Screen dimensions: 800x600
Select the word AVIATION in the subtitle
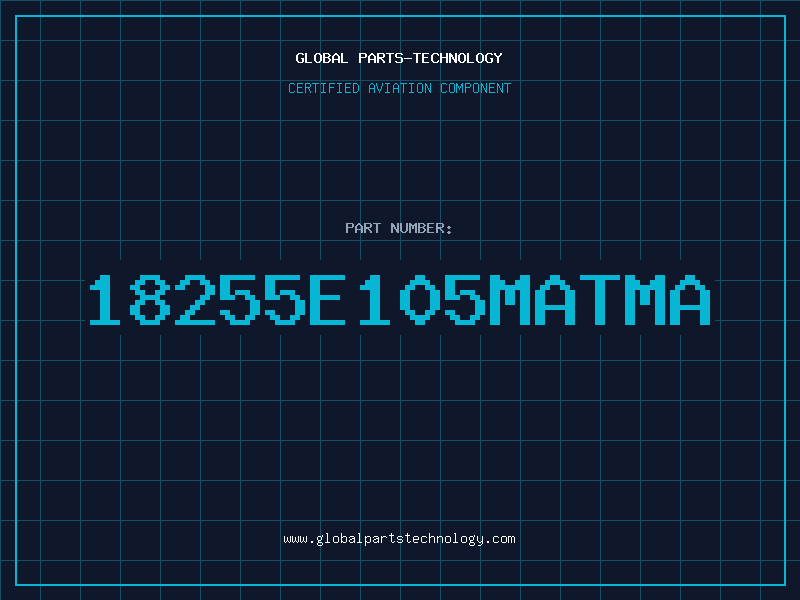point(399,88)
